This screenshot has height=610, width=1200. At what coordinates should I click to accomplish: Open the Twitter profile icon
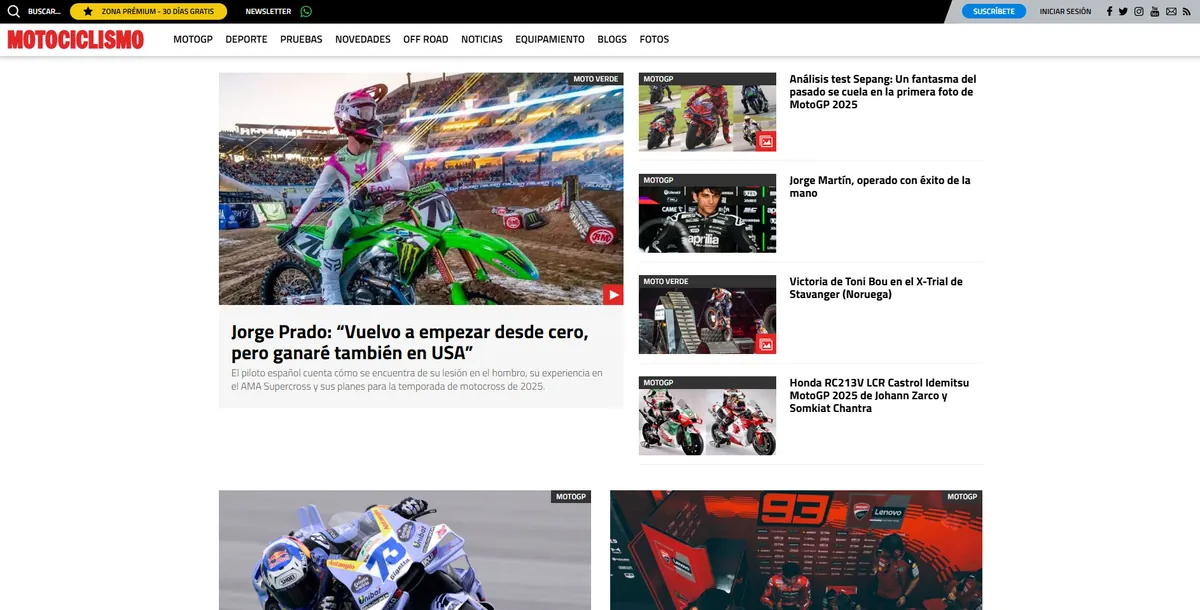[x=1123, y=11]
